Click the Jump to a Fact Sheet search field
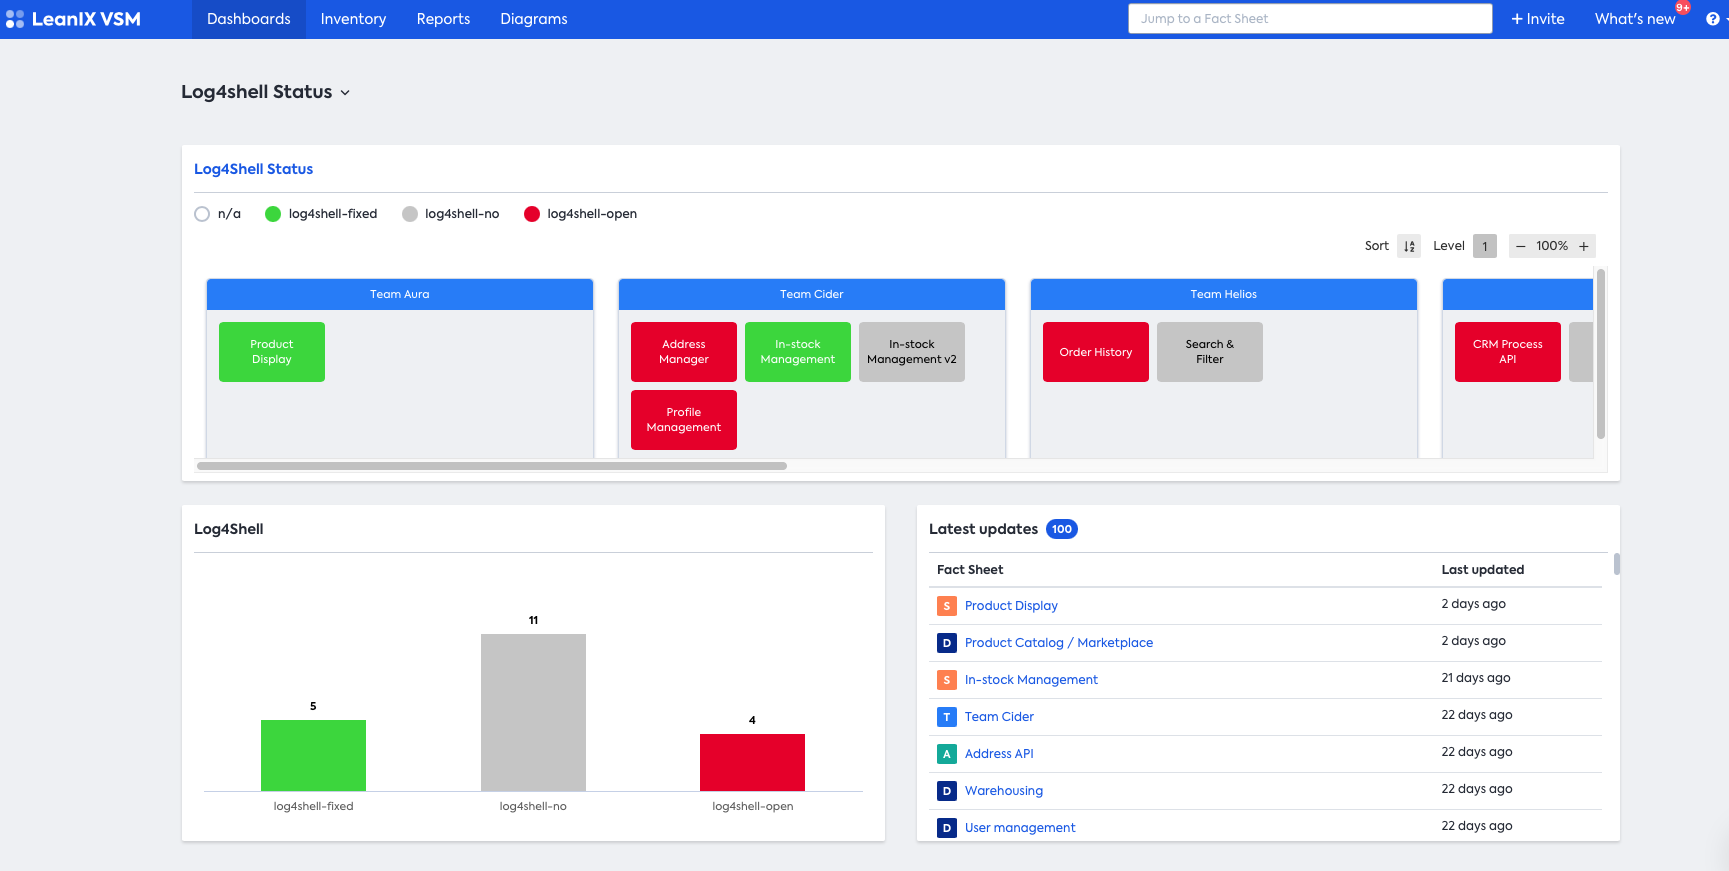Image resolution: width=1729 pixels, height=871 pixels. click(x=1310, y=19)
